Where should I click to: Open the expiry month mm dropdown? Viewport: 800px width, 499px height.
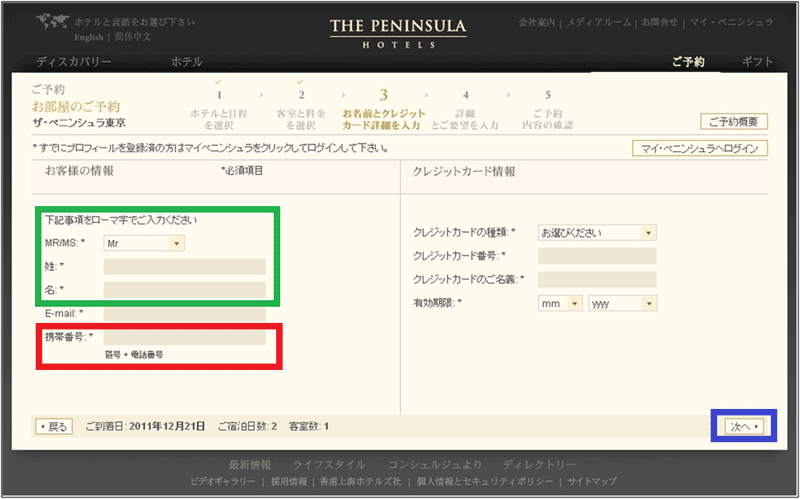click(x=560, y=303)
